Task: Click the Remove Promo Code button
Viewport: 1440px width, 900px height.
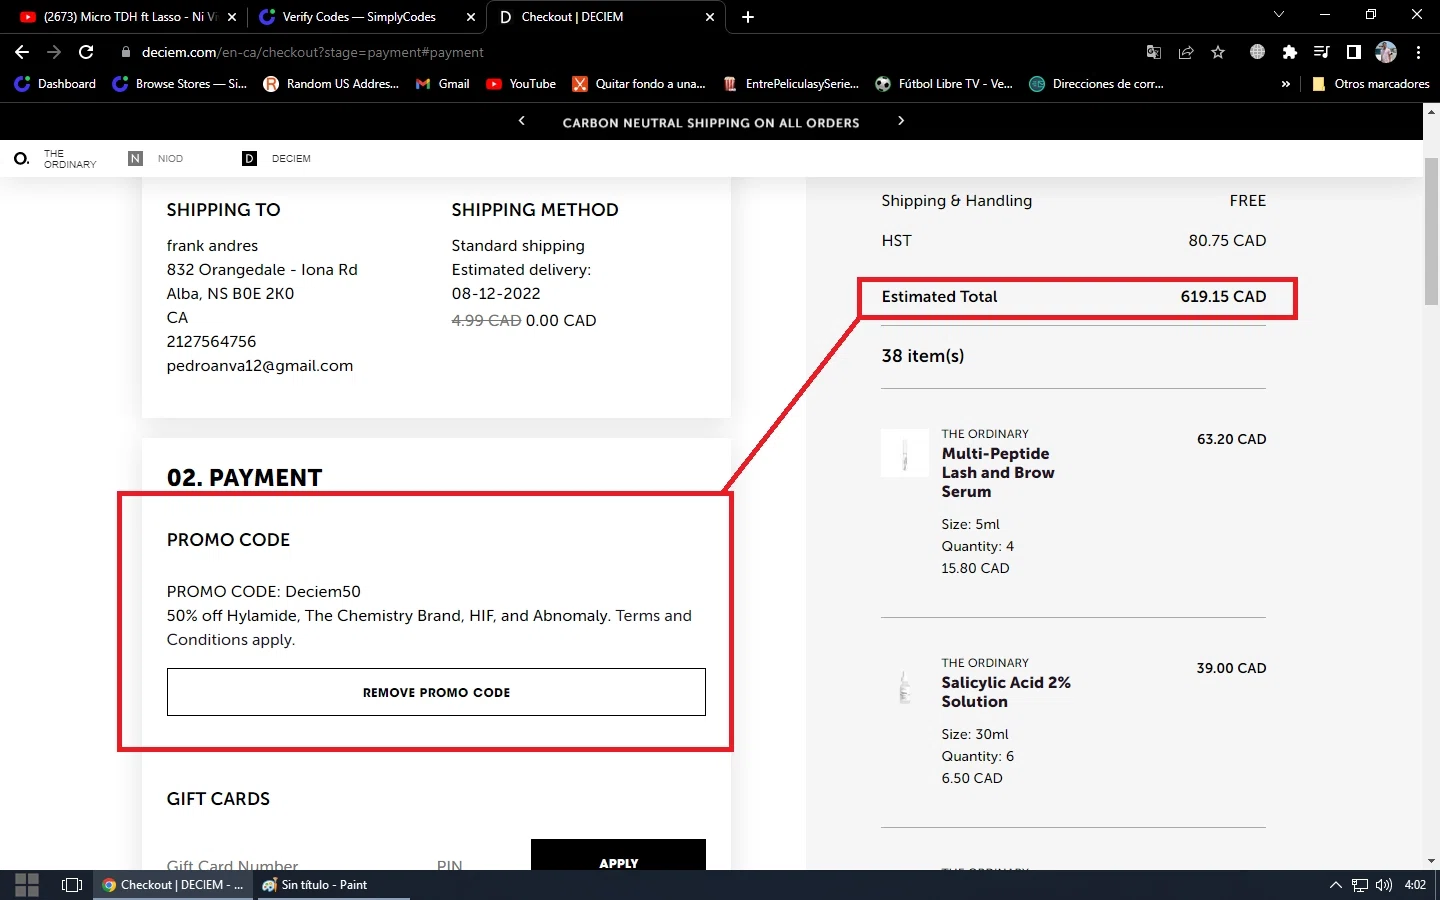Action: point(436,692)
